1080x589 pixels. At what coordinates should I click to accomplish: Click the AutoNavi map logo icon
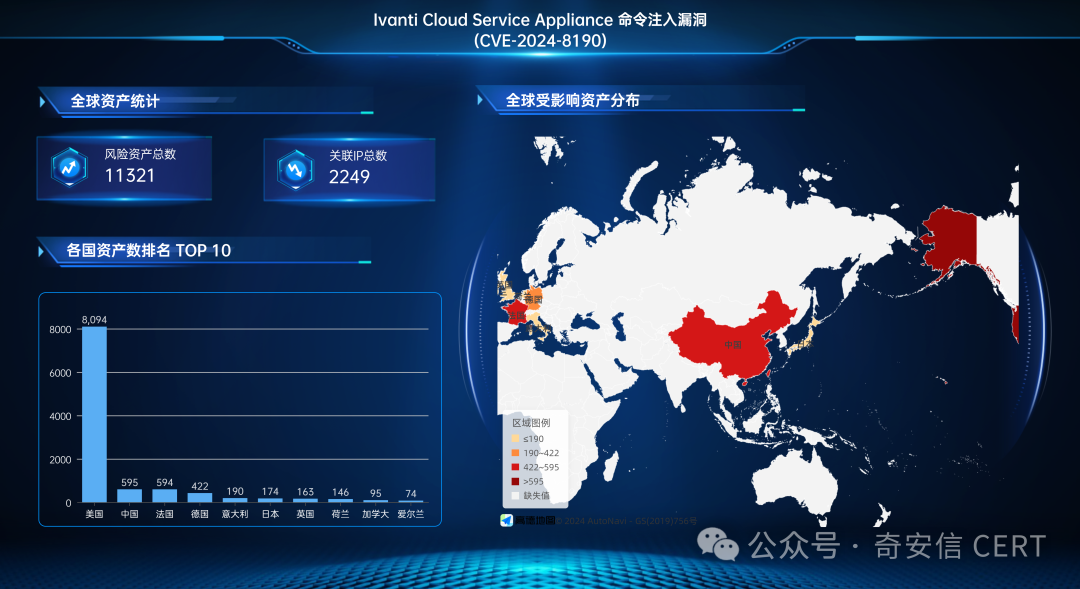click(x=506, y=520)
